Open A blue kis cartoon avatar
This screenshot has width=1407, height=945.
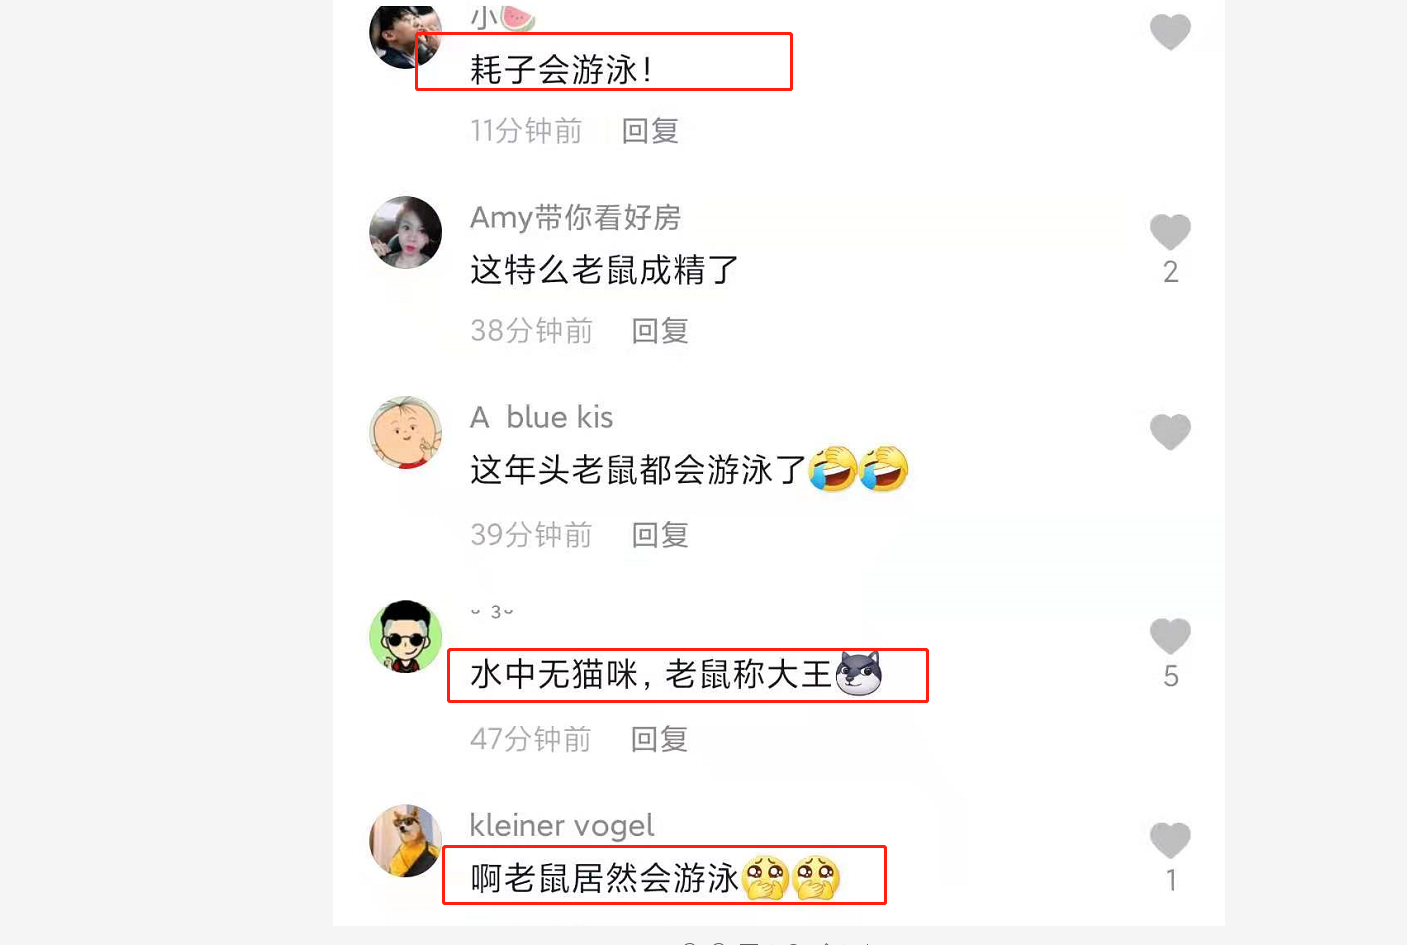[406, 432]
